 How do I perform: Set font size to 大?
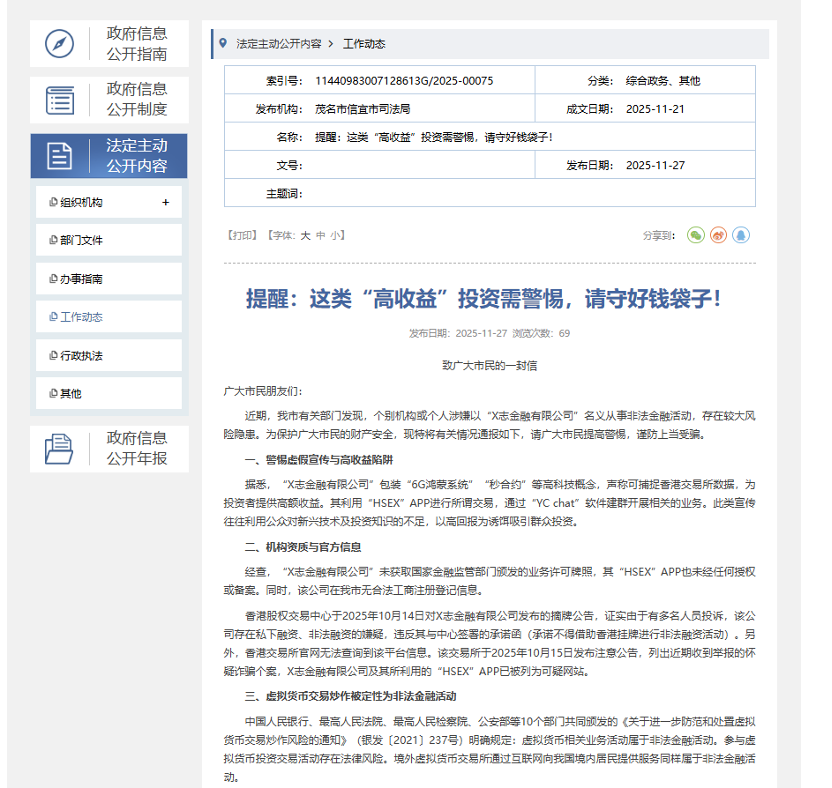[306, 236]
